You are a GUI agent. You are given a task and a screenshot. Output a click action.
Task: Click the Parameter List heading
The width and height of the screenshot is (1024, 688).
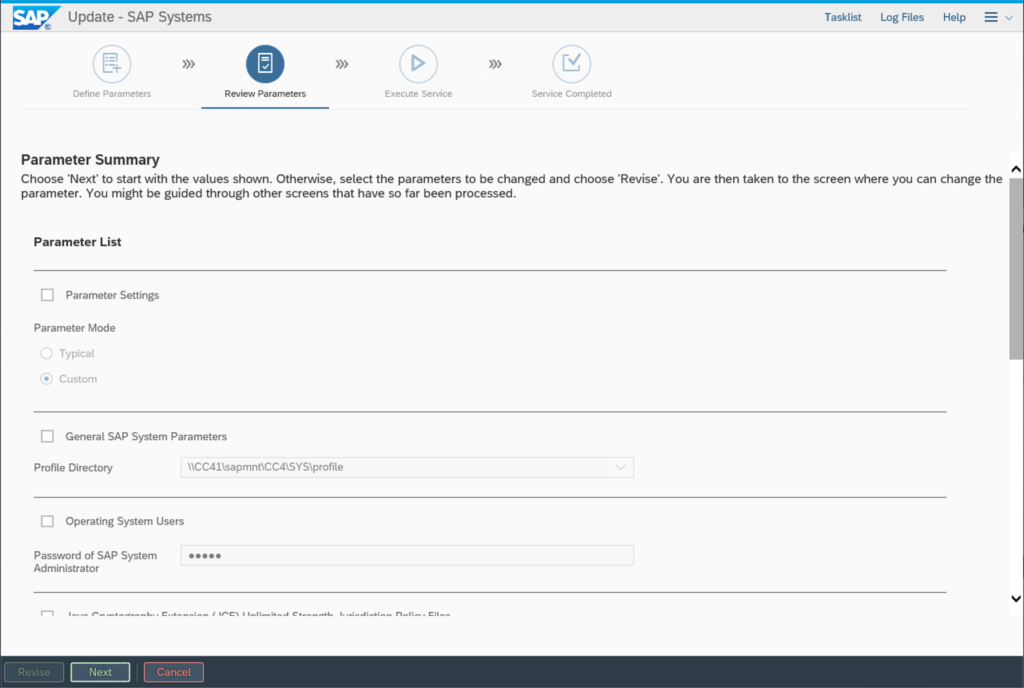[x=78, y=242]
